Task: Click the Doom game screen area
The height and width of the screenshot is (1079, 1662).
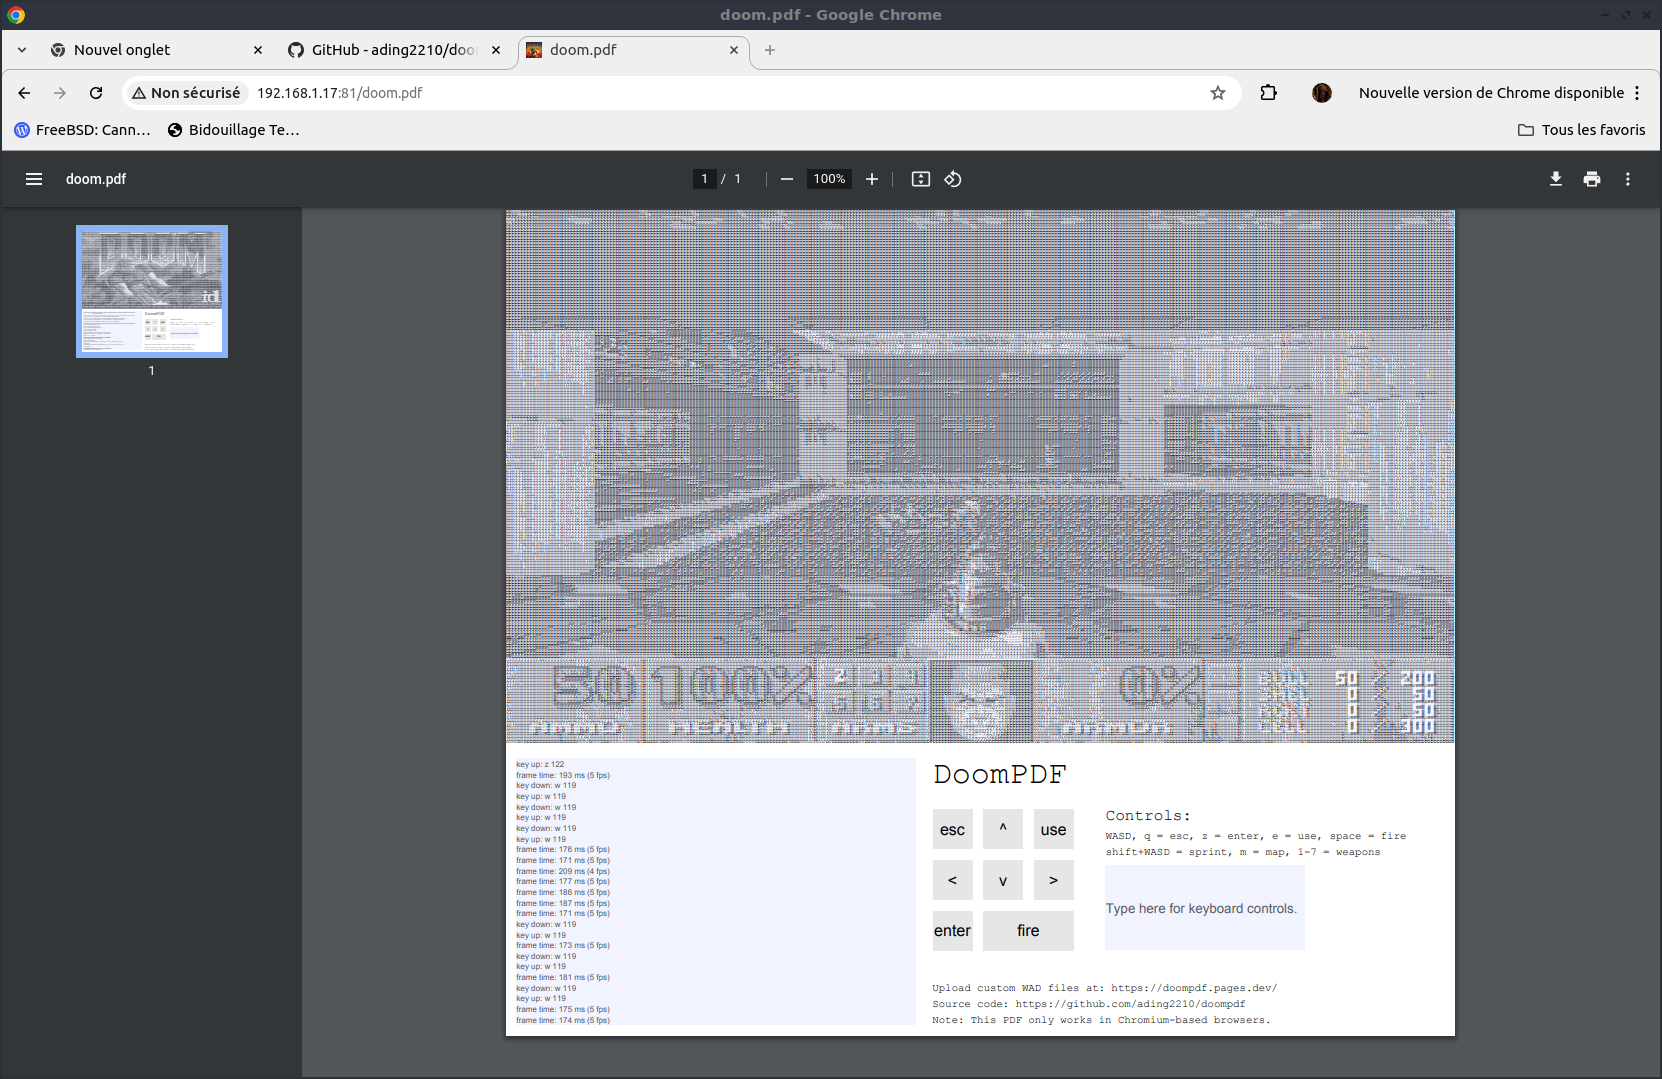Action: [980, 476]
